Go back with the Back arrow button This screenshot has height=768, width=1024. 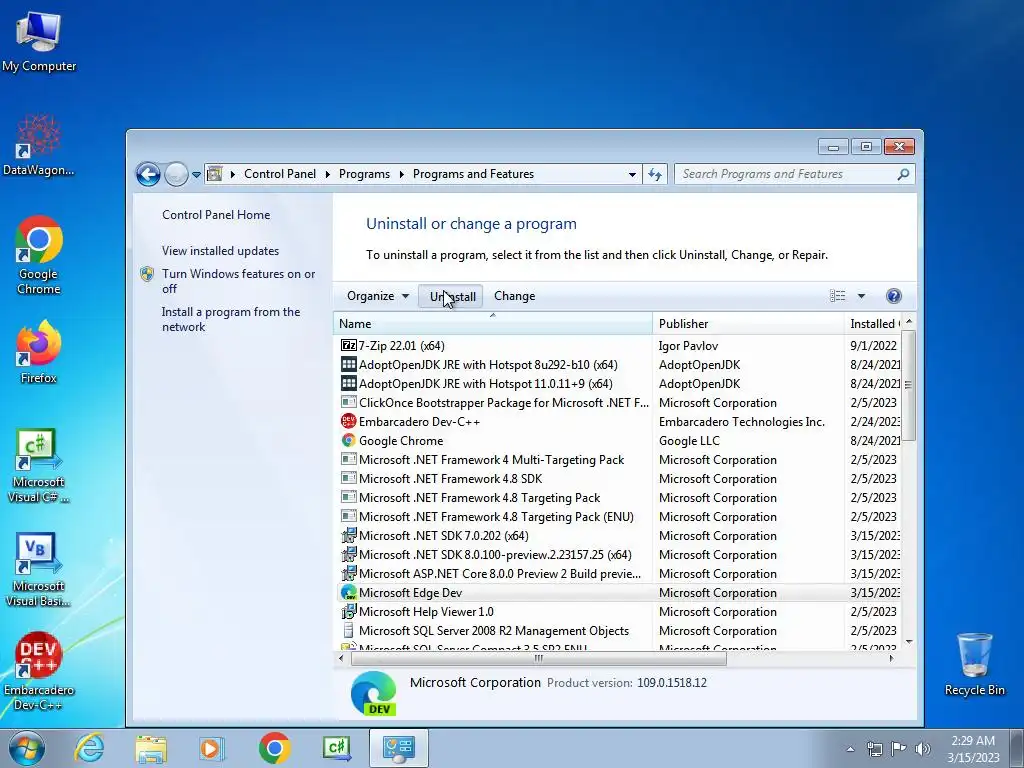pyautogui.click(x=148, y=174)
